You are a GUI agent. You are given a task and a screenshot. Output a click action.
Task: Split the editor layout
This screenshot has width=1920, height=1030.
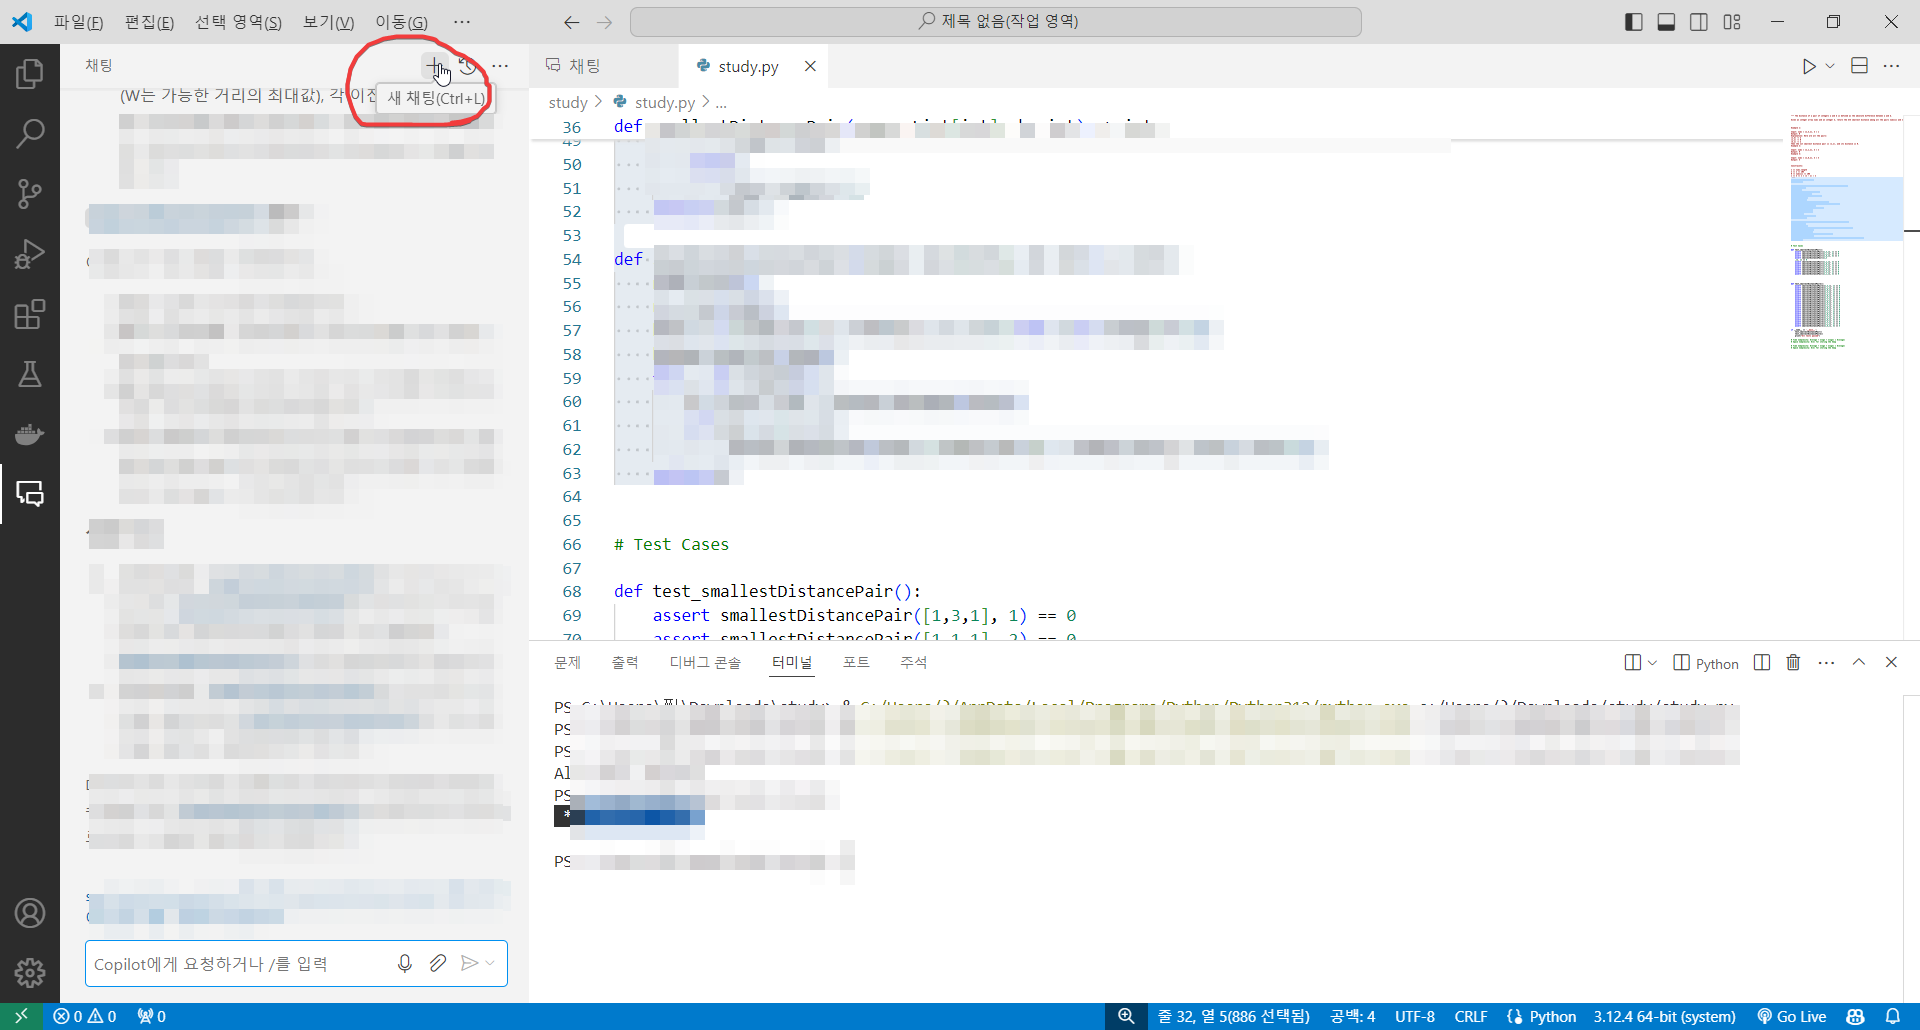(1859, 66)
